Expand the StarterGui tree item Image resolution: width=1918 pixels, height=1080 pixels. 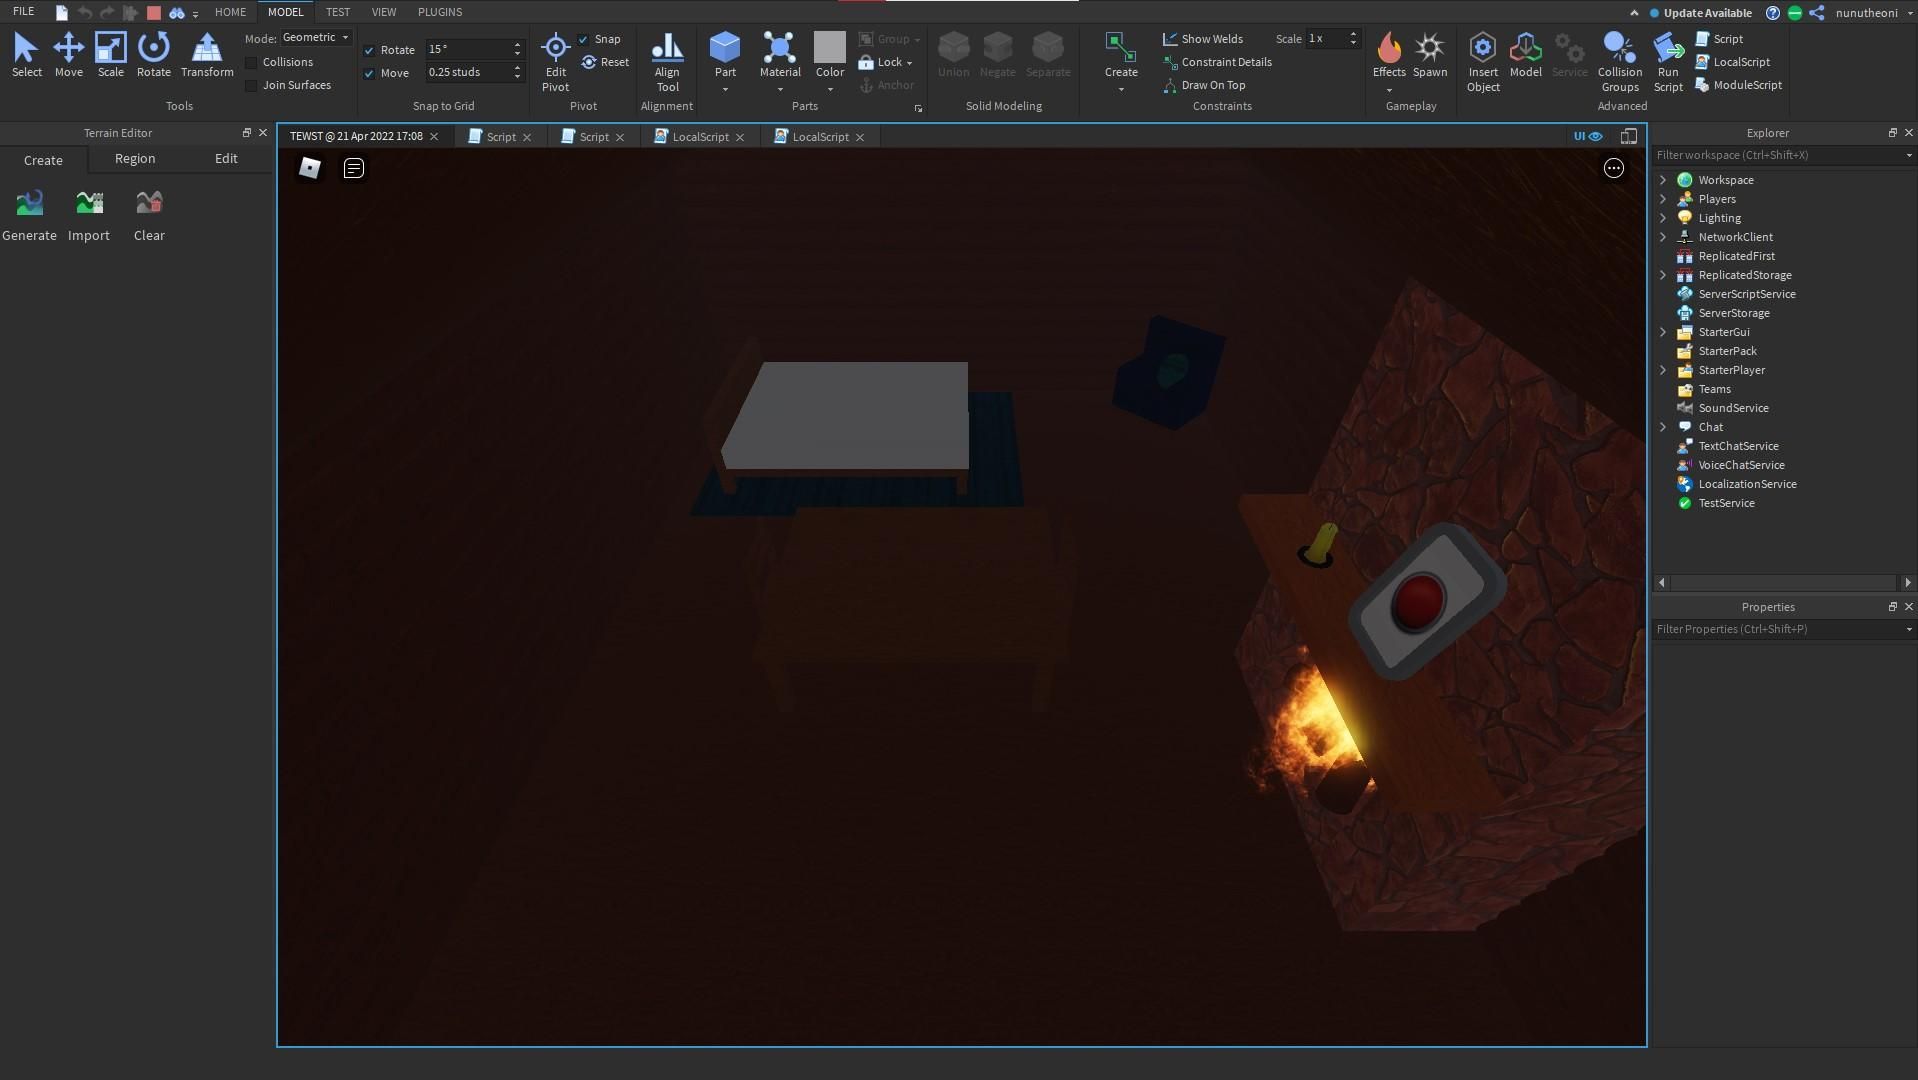[1663, 331]
